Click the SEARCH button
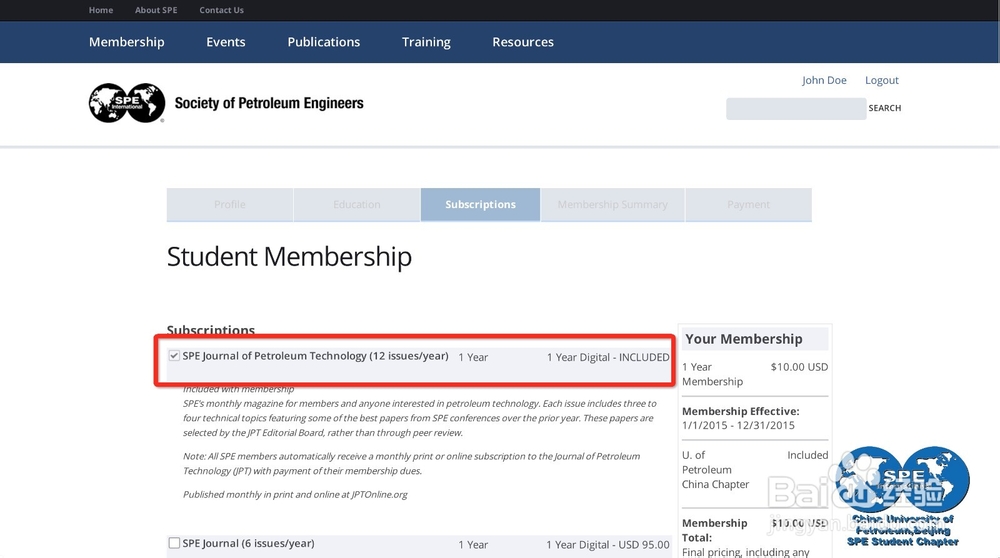 [885, 108]
